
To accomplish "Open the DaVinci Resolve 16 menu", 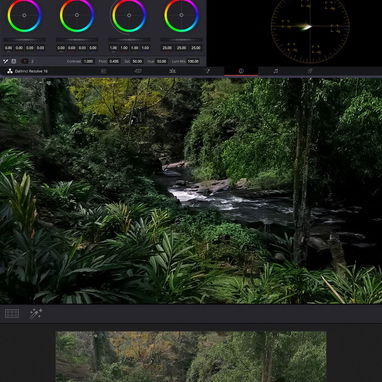I will tap(27, 71).
